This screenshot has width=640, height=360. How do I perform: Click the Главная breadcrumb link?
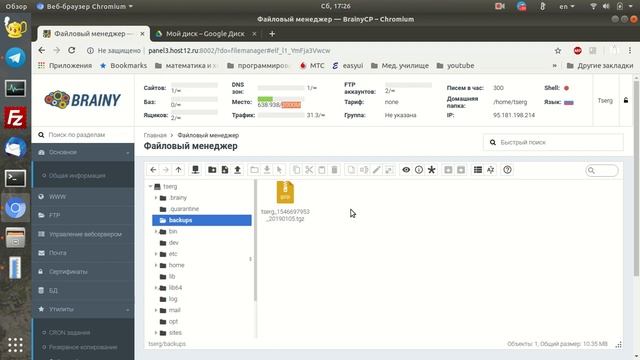coord(155,135)
